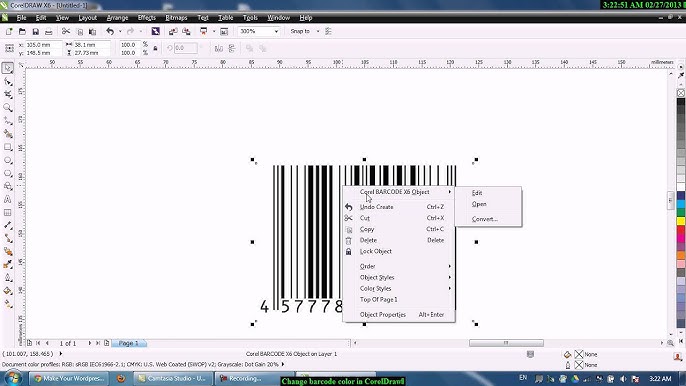Expand the Color Styles submenu
Screen dimensions: 686x386
(x=399, y=288)
